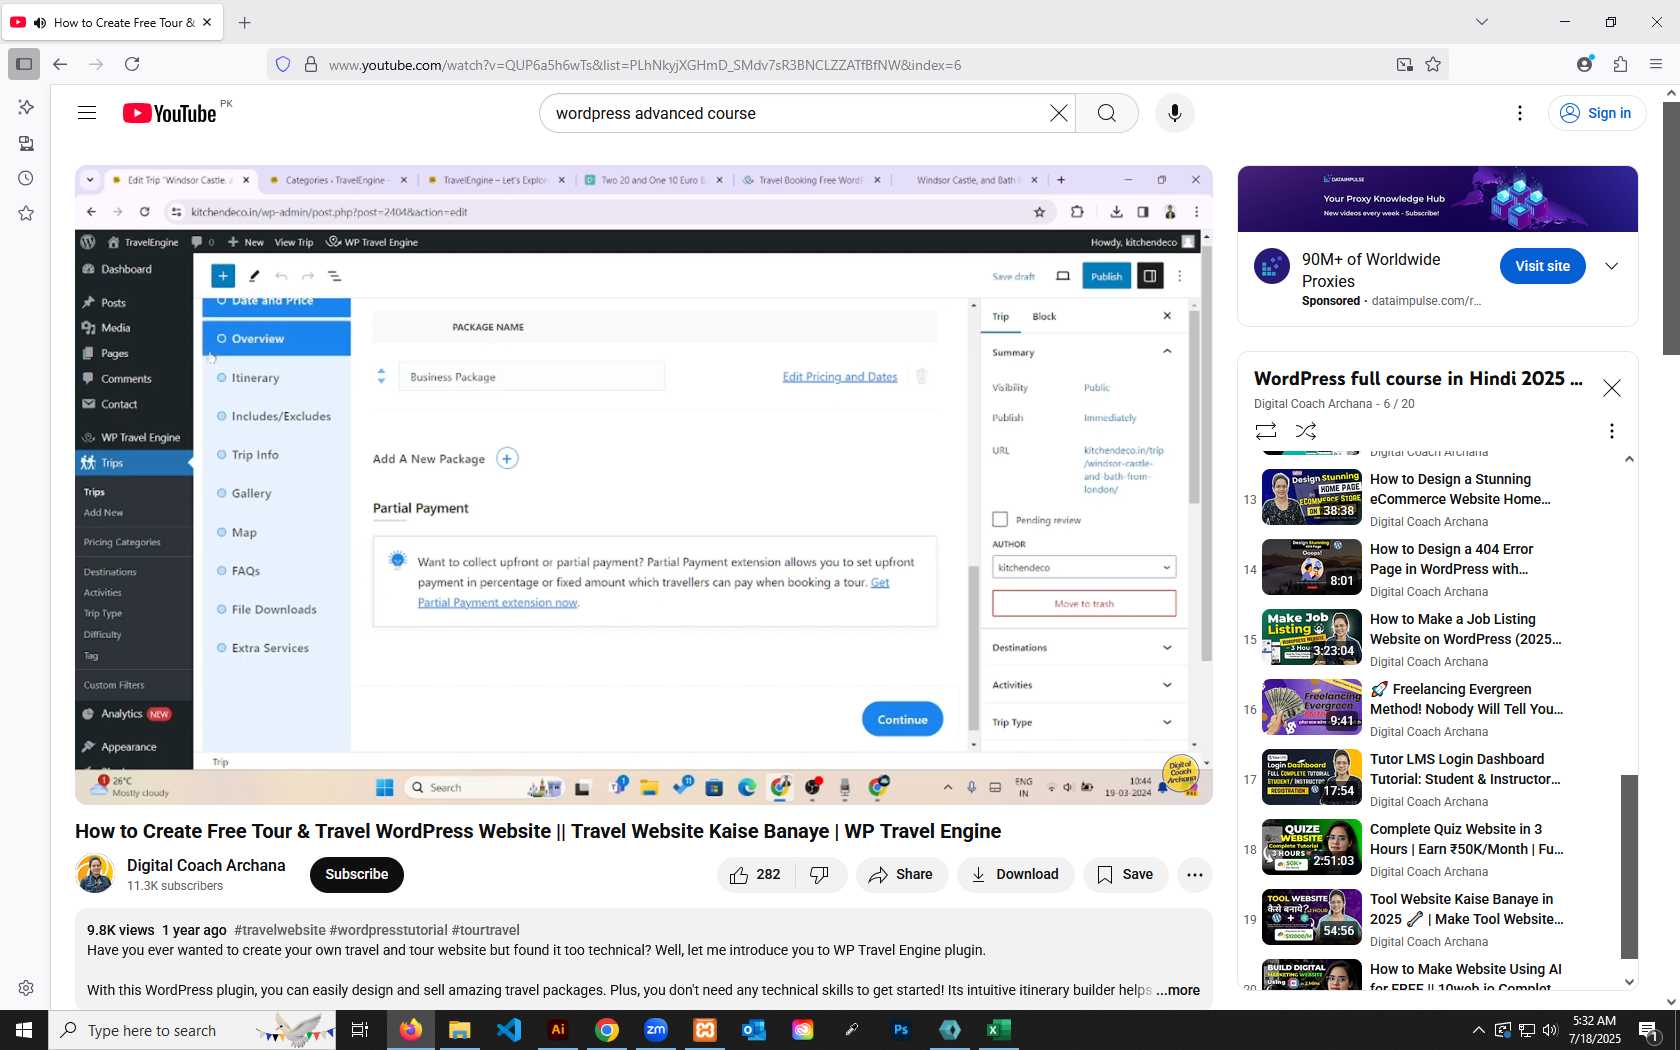Toggle playlist loop button
Image resolution: width=1680 pixels, height=1050 pixels.
[1266, 431]
